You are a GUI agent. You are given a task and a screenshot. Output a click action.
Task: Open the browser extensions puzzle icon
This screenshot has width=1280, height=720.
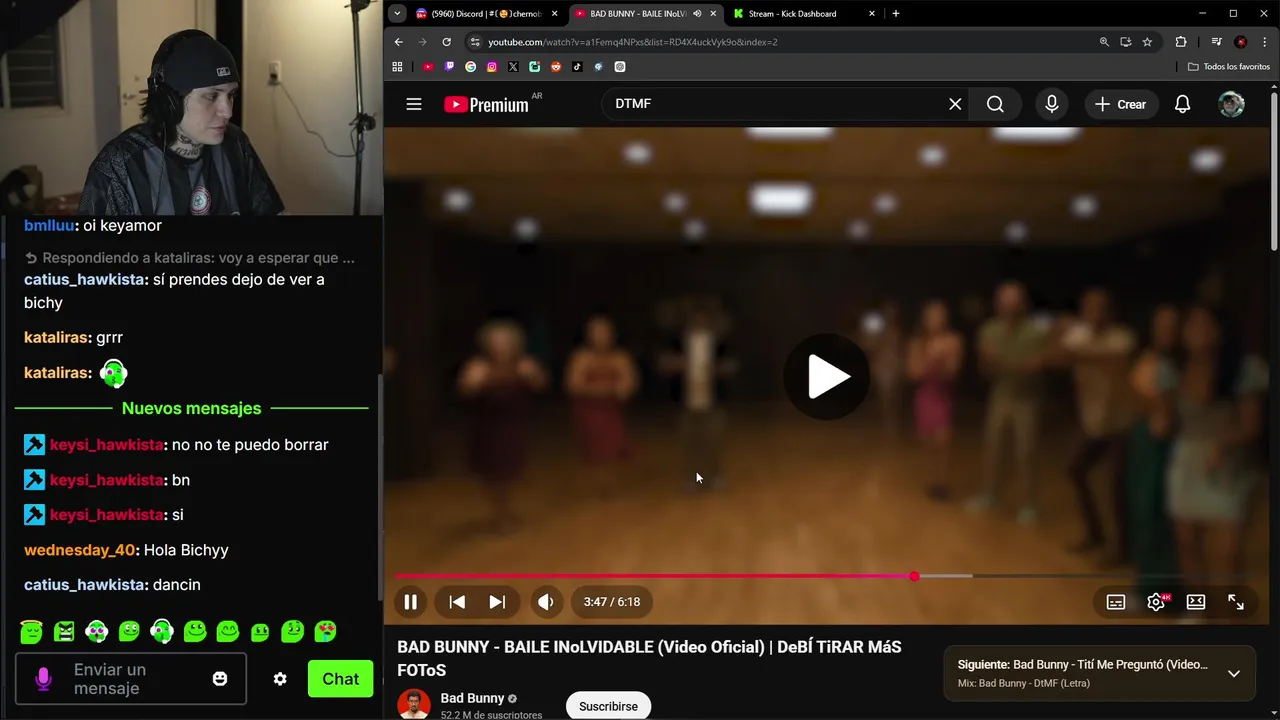coord(1181,42)
